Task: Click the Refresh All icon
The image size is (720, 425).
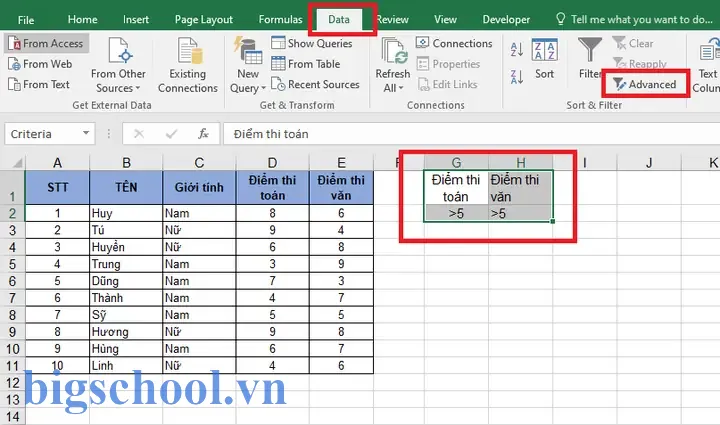Action: pyautogui.click(x=393, y=51)
